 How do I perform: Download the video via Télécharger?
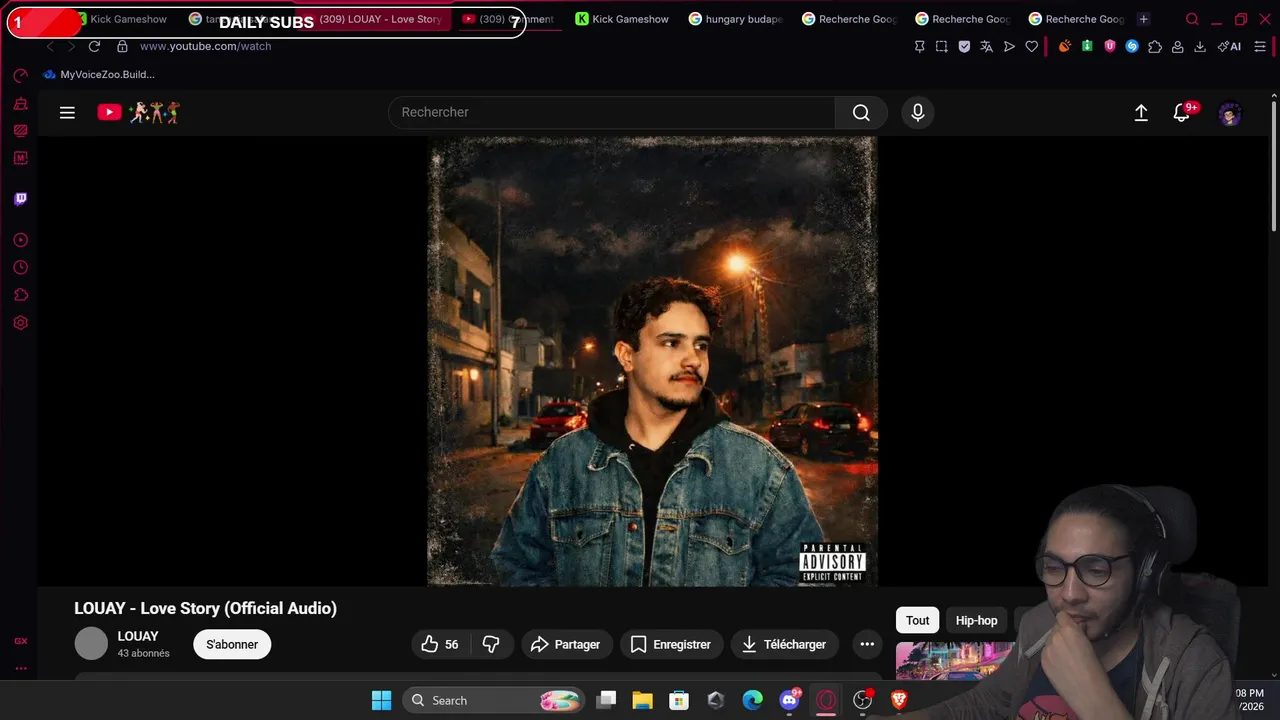point(784,645)
